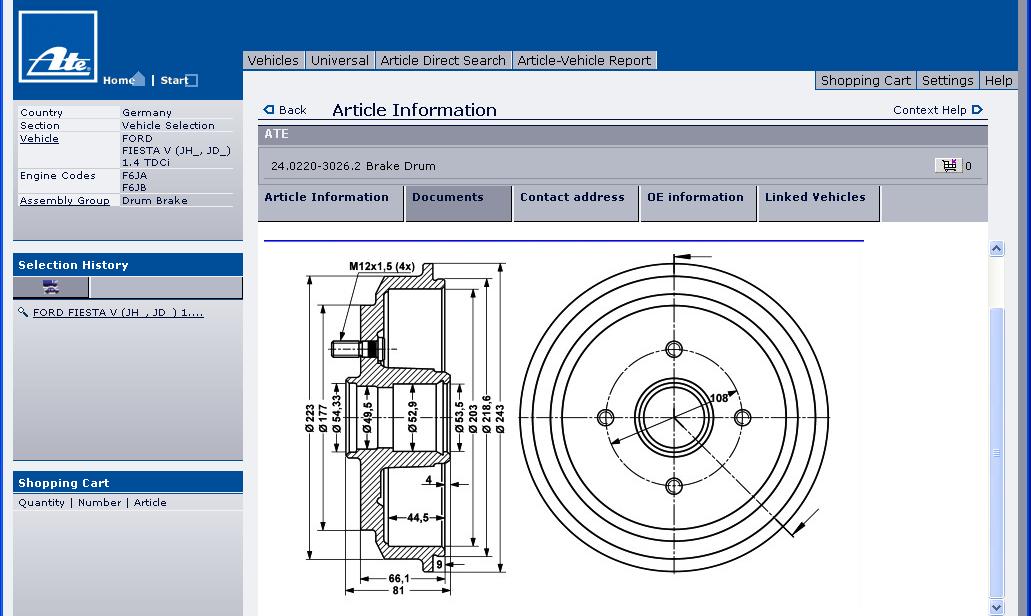Screen dimensions: 1031x616
Task: Select the car icon in Selection History
Action: pos(51,287)
